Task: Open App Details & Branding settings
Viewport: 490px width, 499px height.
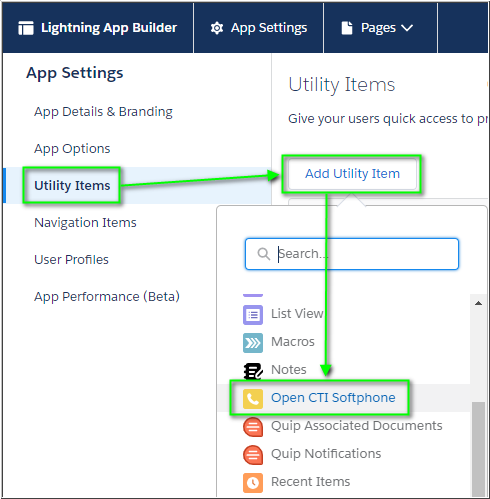Action: click(x=103, y=112)
